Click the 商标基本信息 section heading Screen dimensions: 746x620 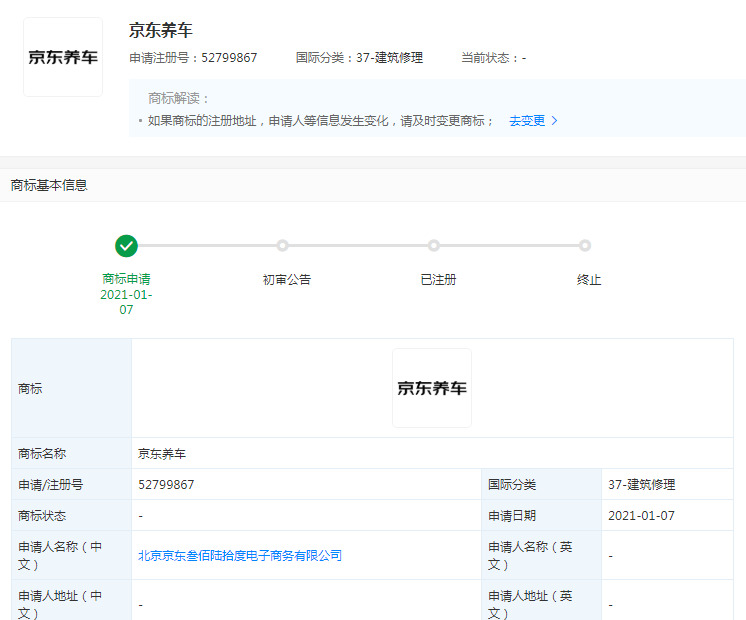click(49, 185)
